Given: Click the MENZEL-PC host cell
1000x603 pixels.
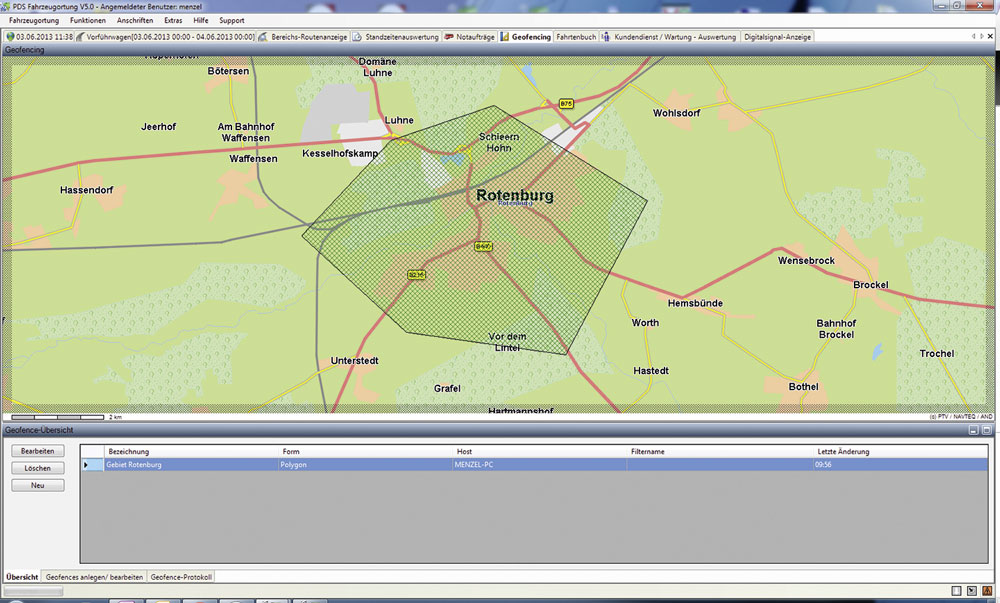Looking at the screenshot, I should [x=539, y=465].
